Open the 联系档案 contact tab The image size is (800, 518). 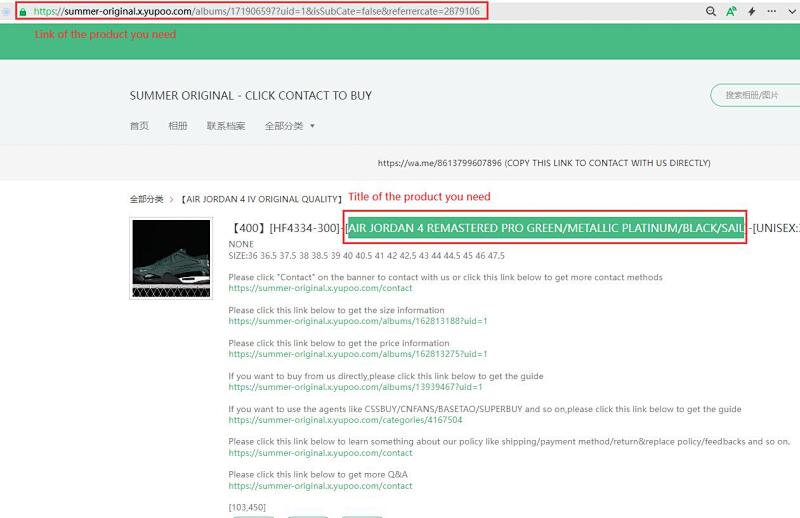pos(226,126)
